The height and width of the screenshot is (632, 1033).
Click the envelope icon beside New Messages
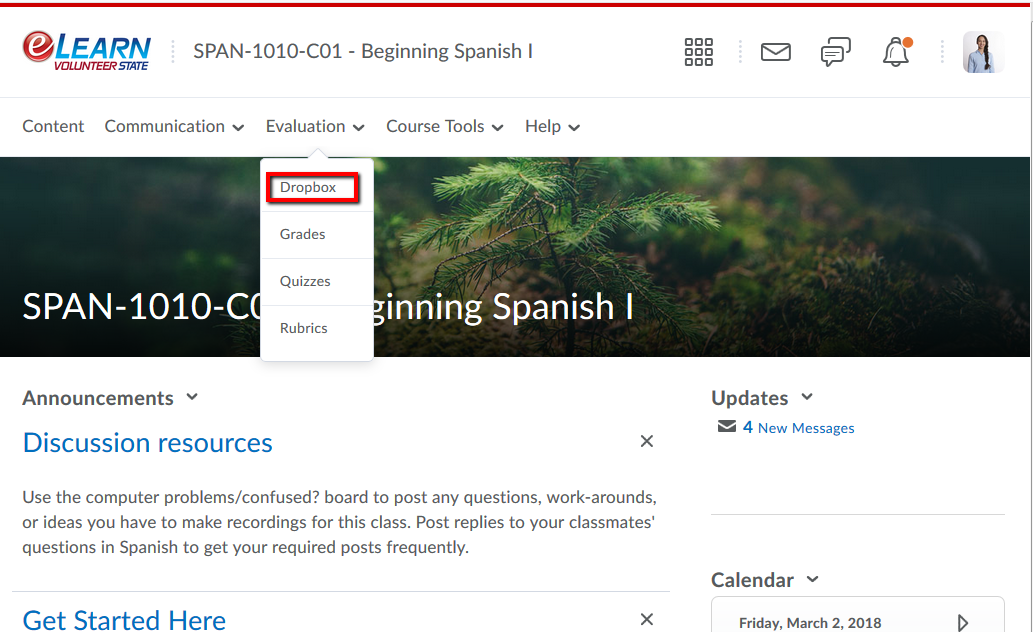(726, 427)
